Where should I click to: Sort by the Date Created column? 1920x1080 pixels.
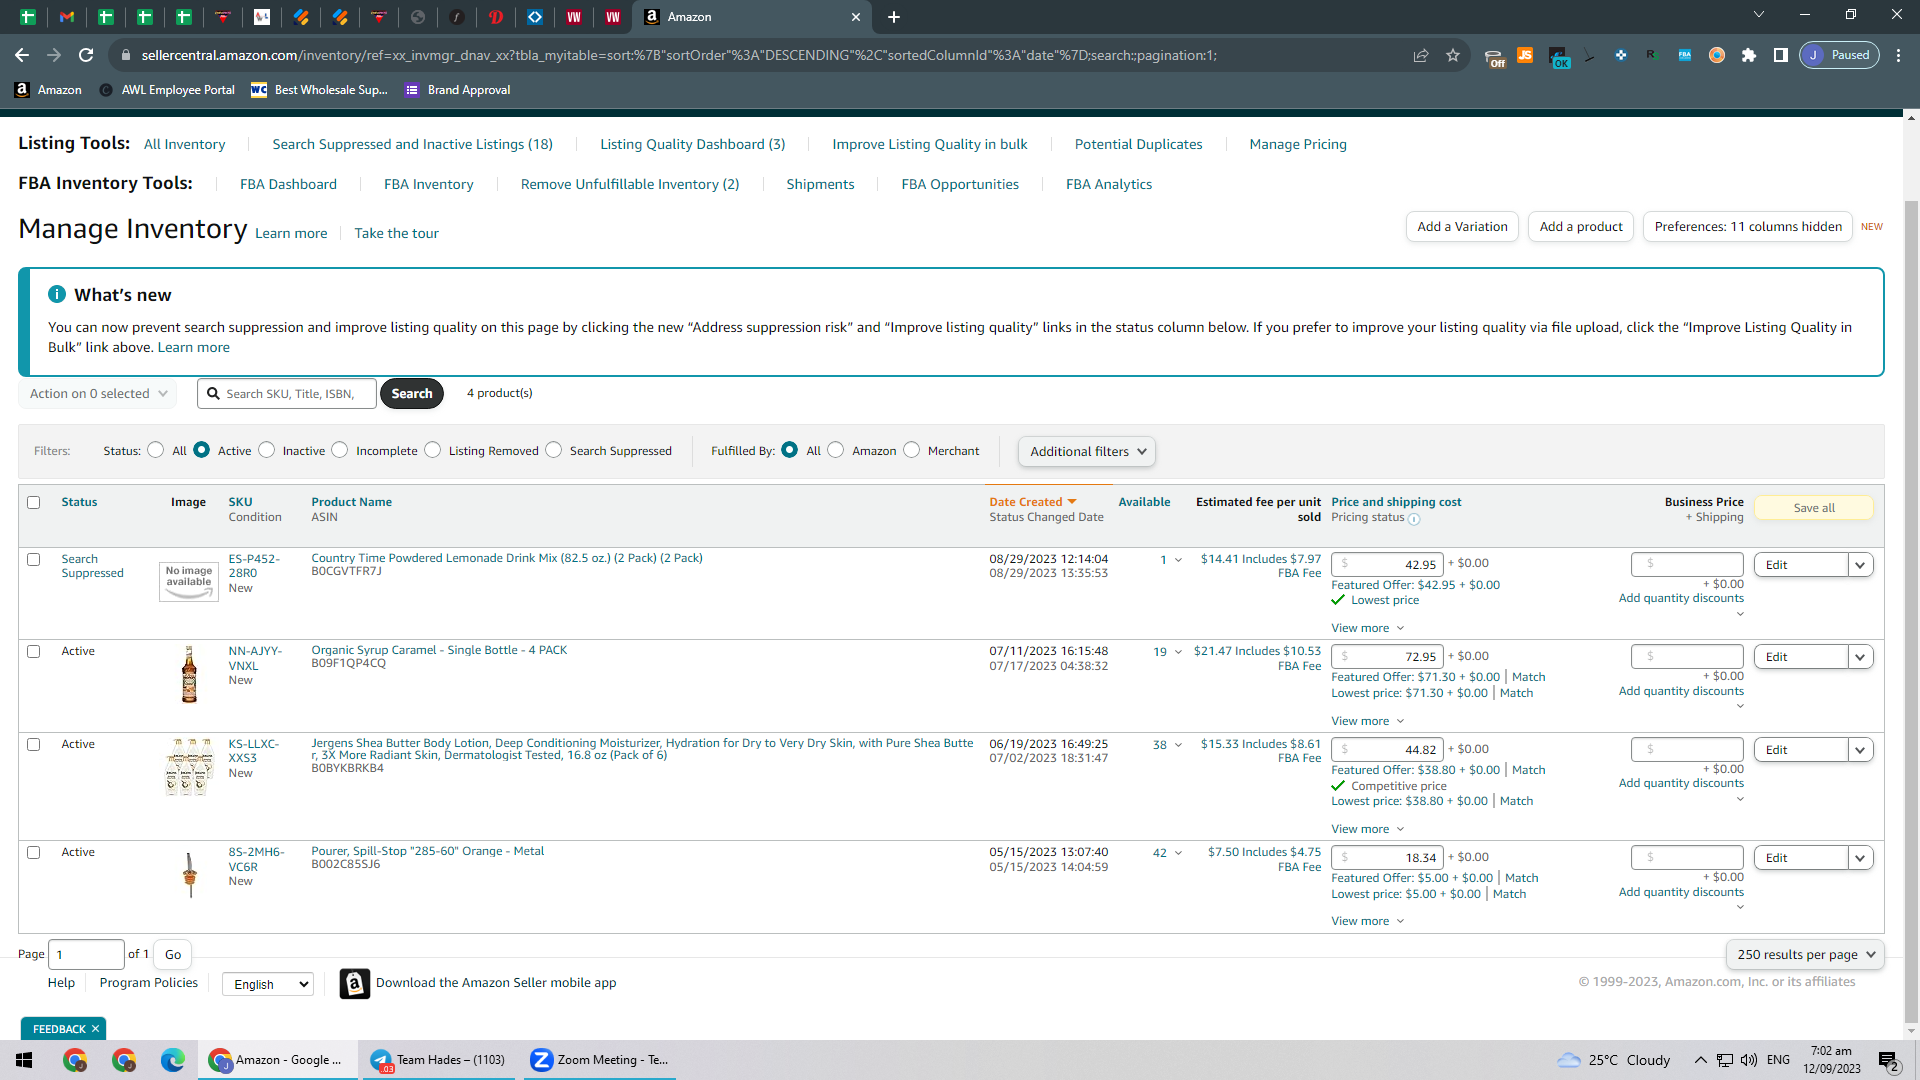click(x=1033, y=502)
